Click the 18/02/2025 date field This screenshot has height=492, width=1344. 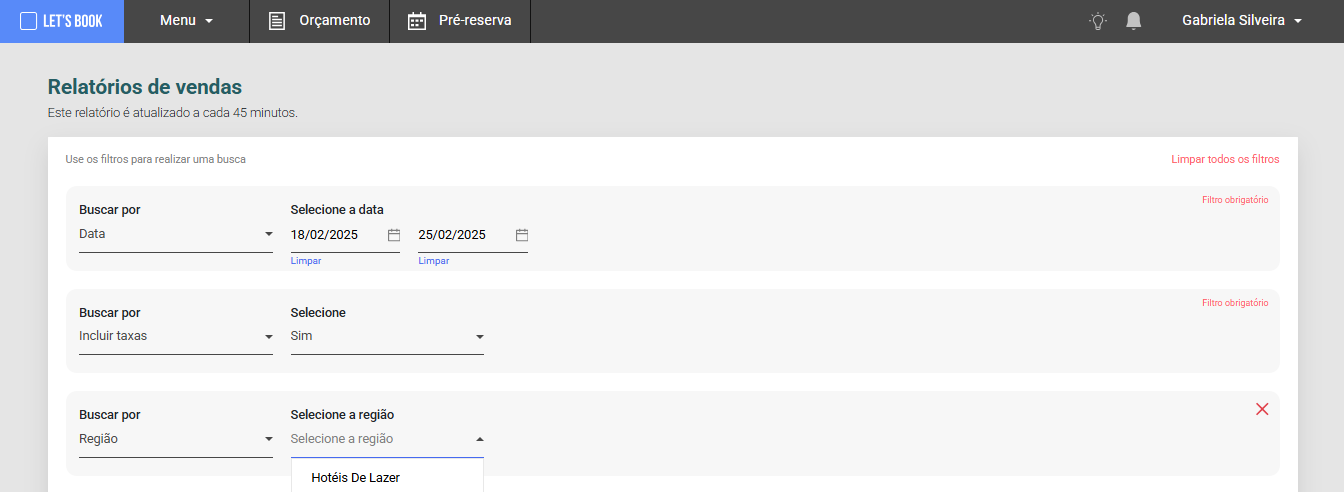(337, 235)
